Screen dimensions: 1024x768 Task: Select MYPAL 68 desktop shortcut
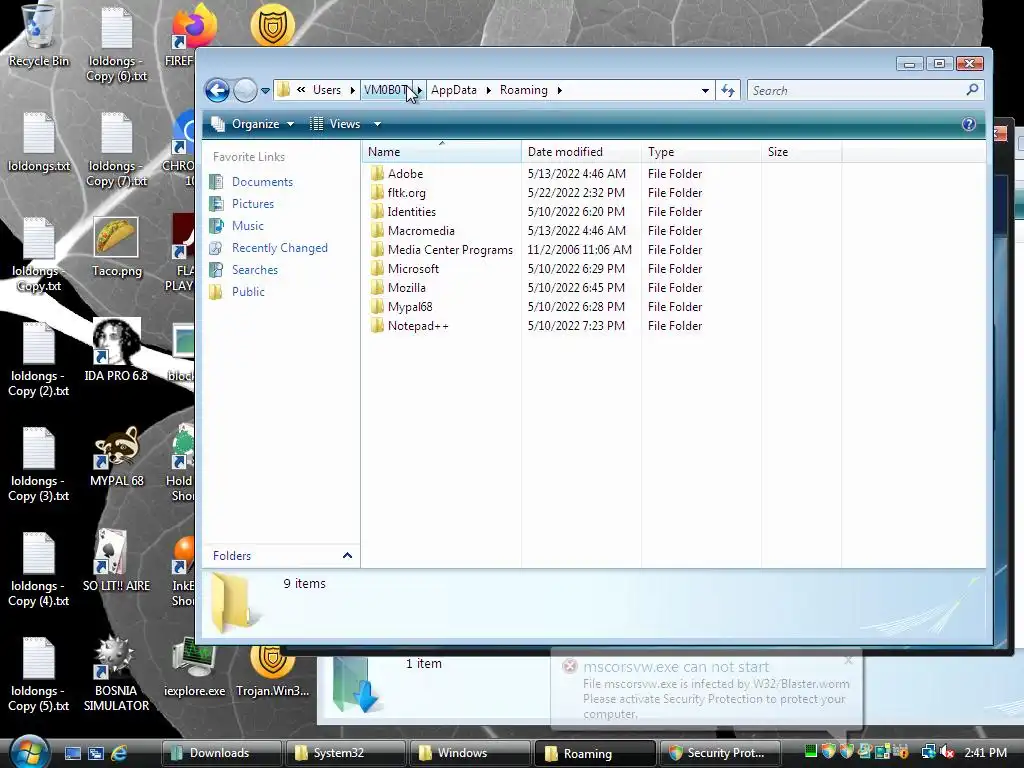[116, 456]
